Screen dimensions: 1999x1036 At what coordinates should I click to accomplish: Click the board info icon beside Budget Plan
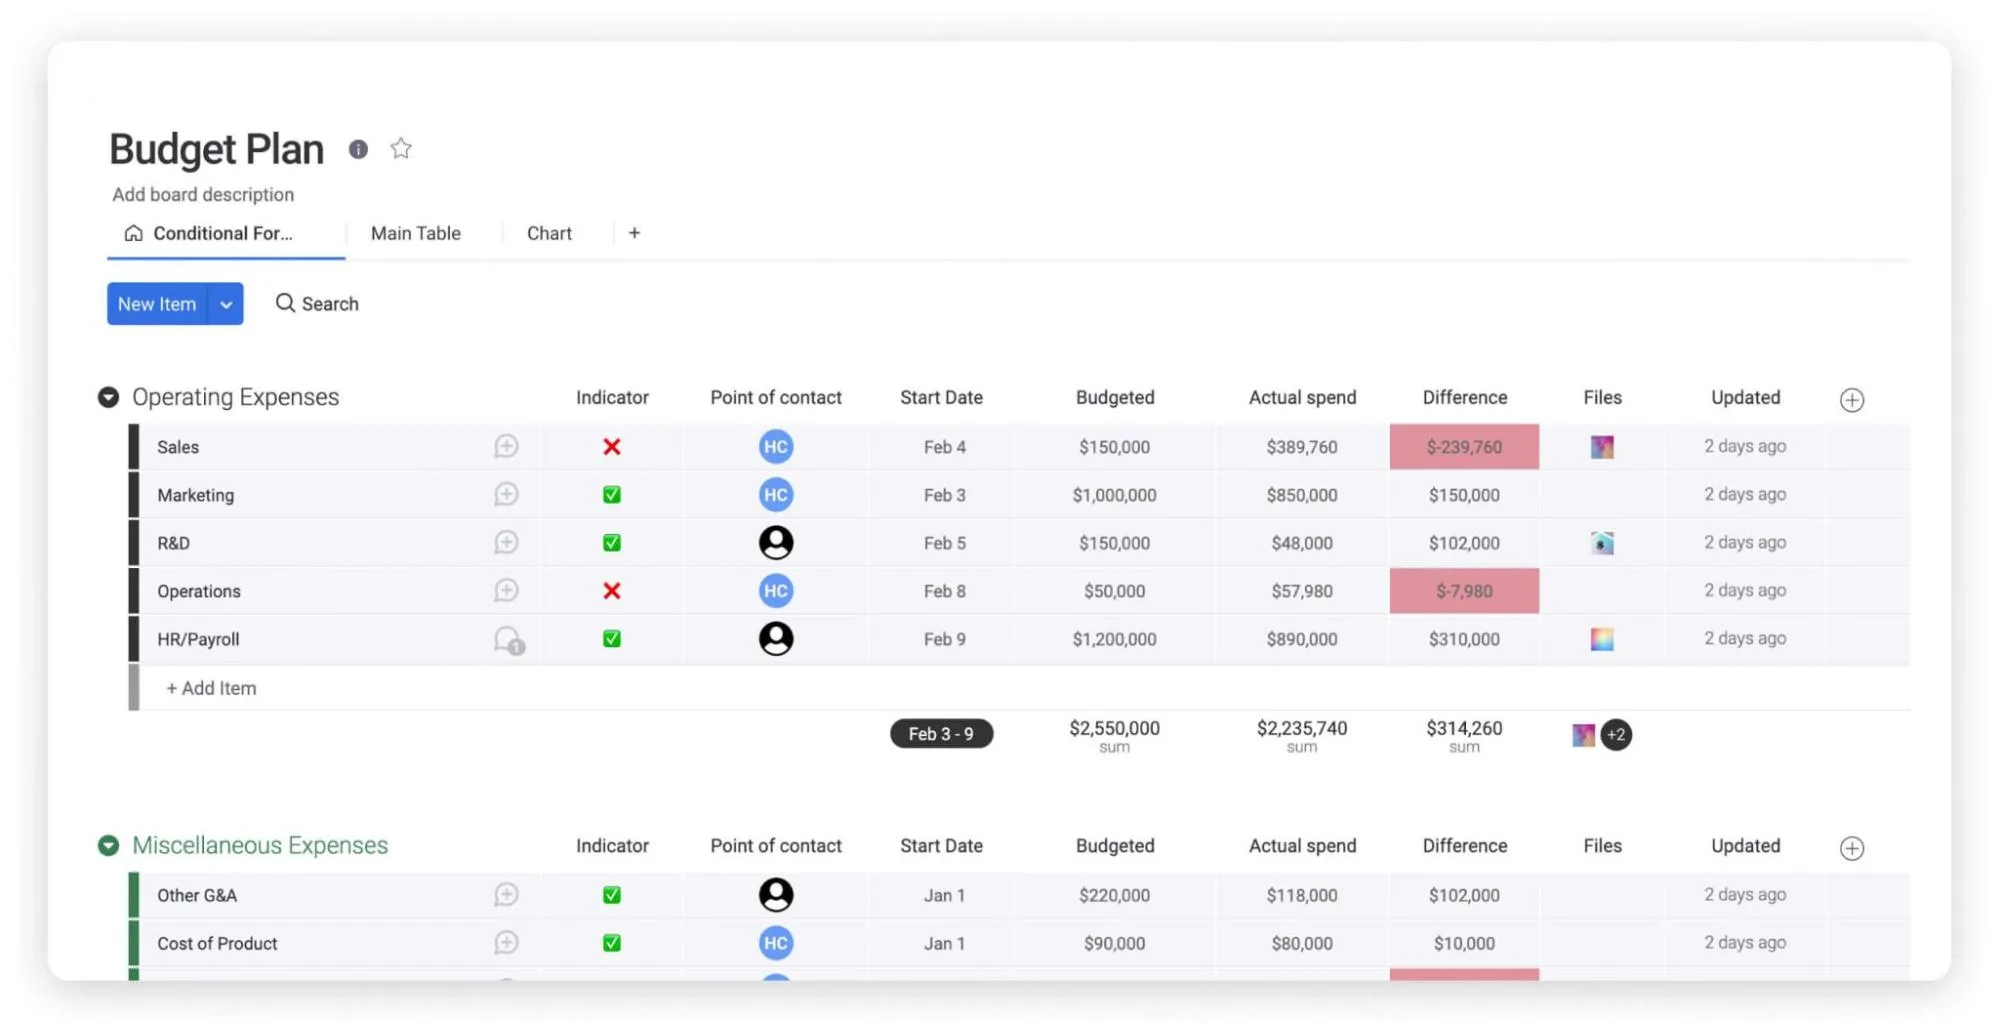click(x=358, y=149)
